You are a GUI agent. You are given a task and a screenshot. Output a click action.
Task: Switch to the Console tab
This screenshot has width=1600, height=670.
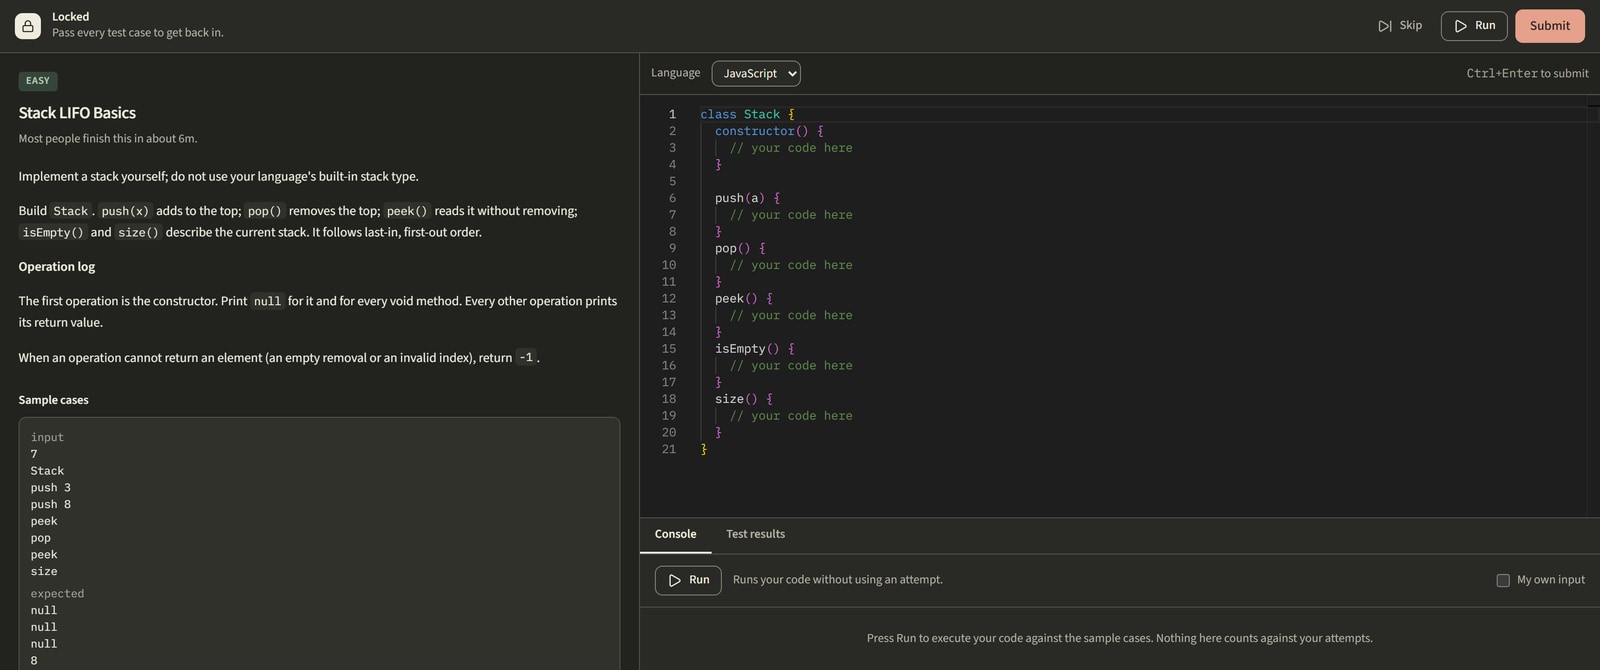675,534
